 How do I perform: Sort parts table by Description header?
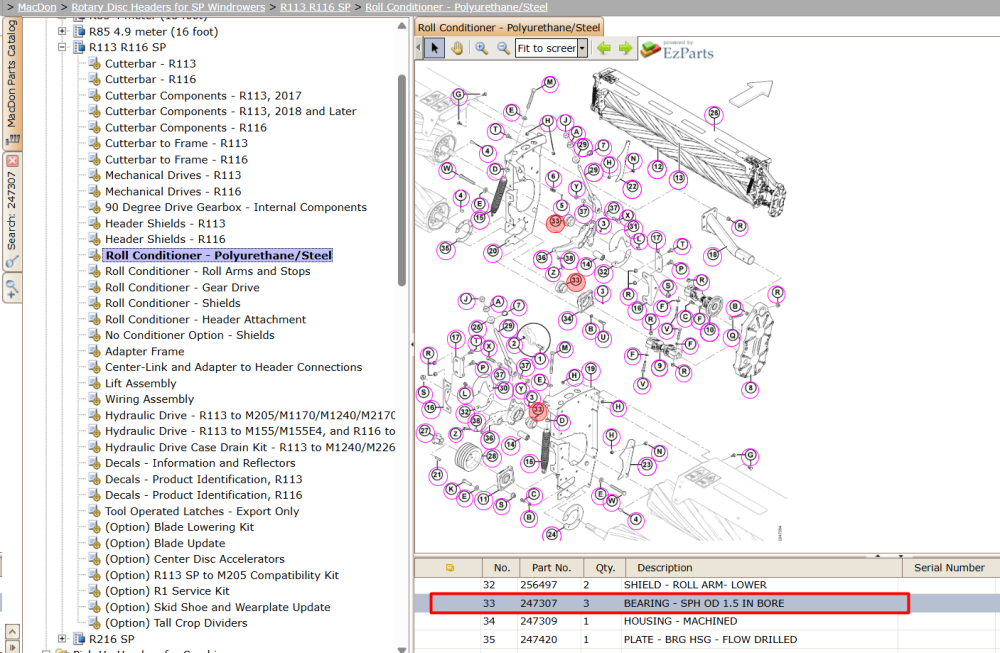(763, 568)
